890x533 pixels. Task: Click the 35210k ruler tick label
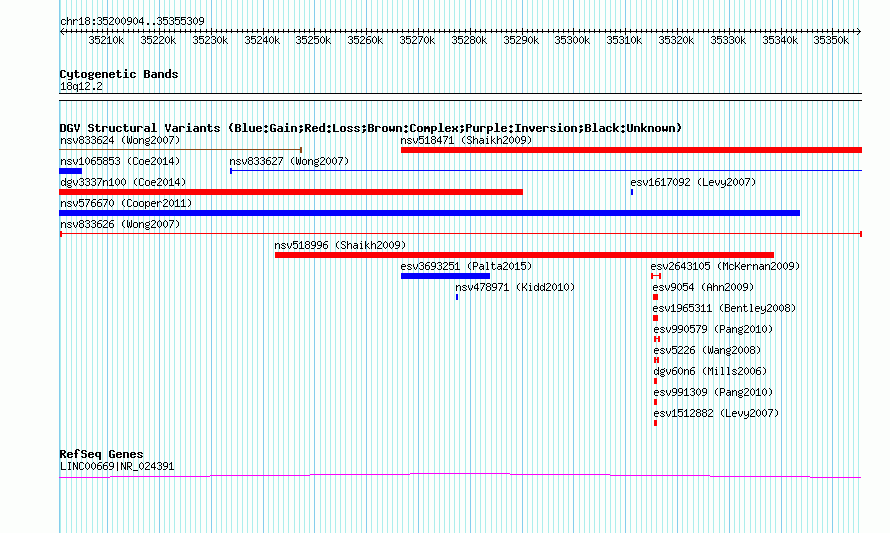coord(106,40)
